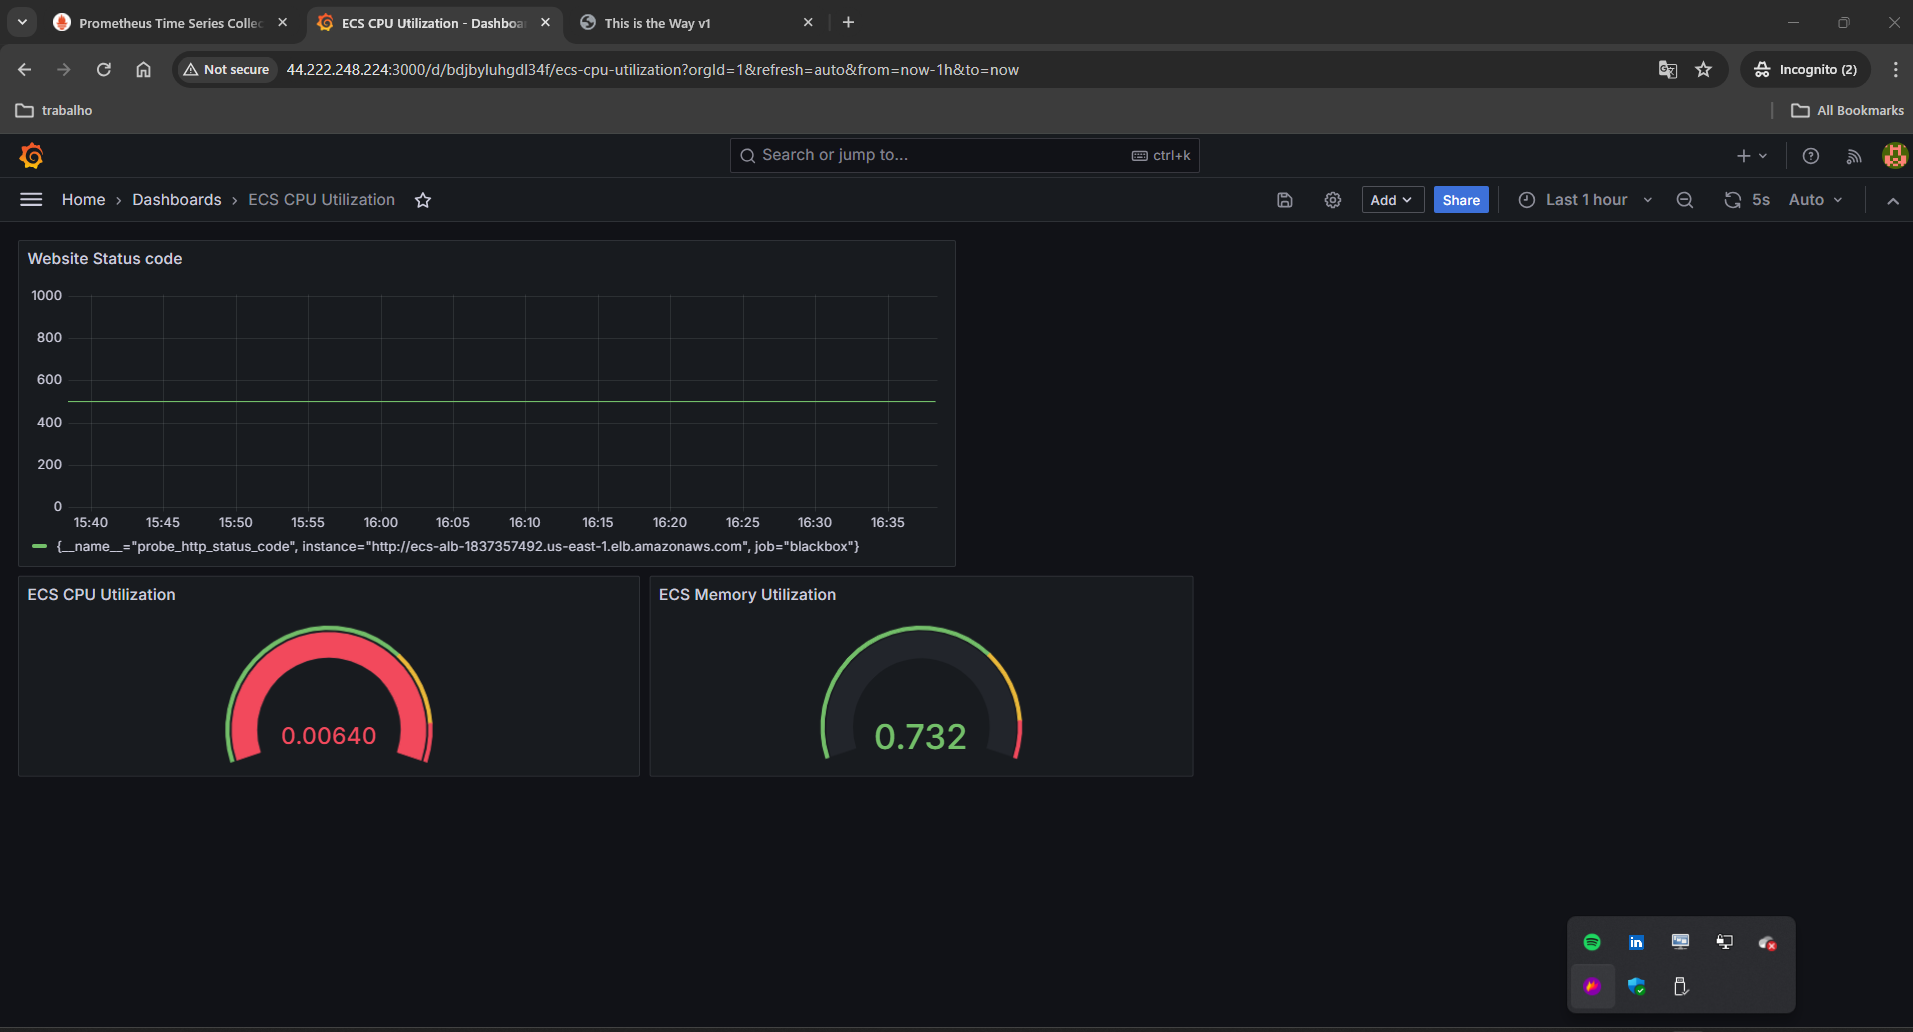The height and width of the screenshot is (1032, 1913).
Task: Focus the Search or jump to field
Action: [964, 155]
